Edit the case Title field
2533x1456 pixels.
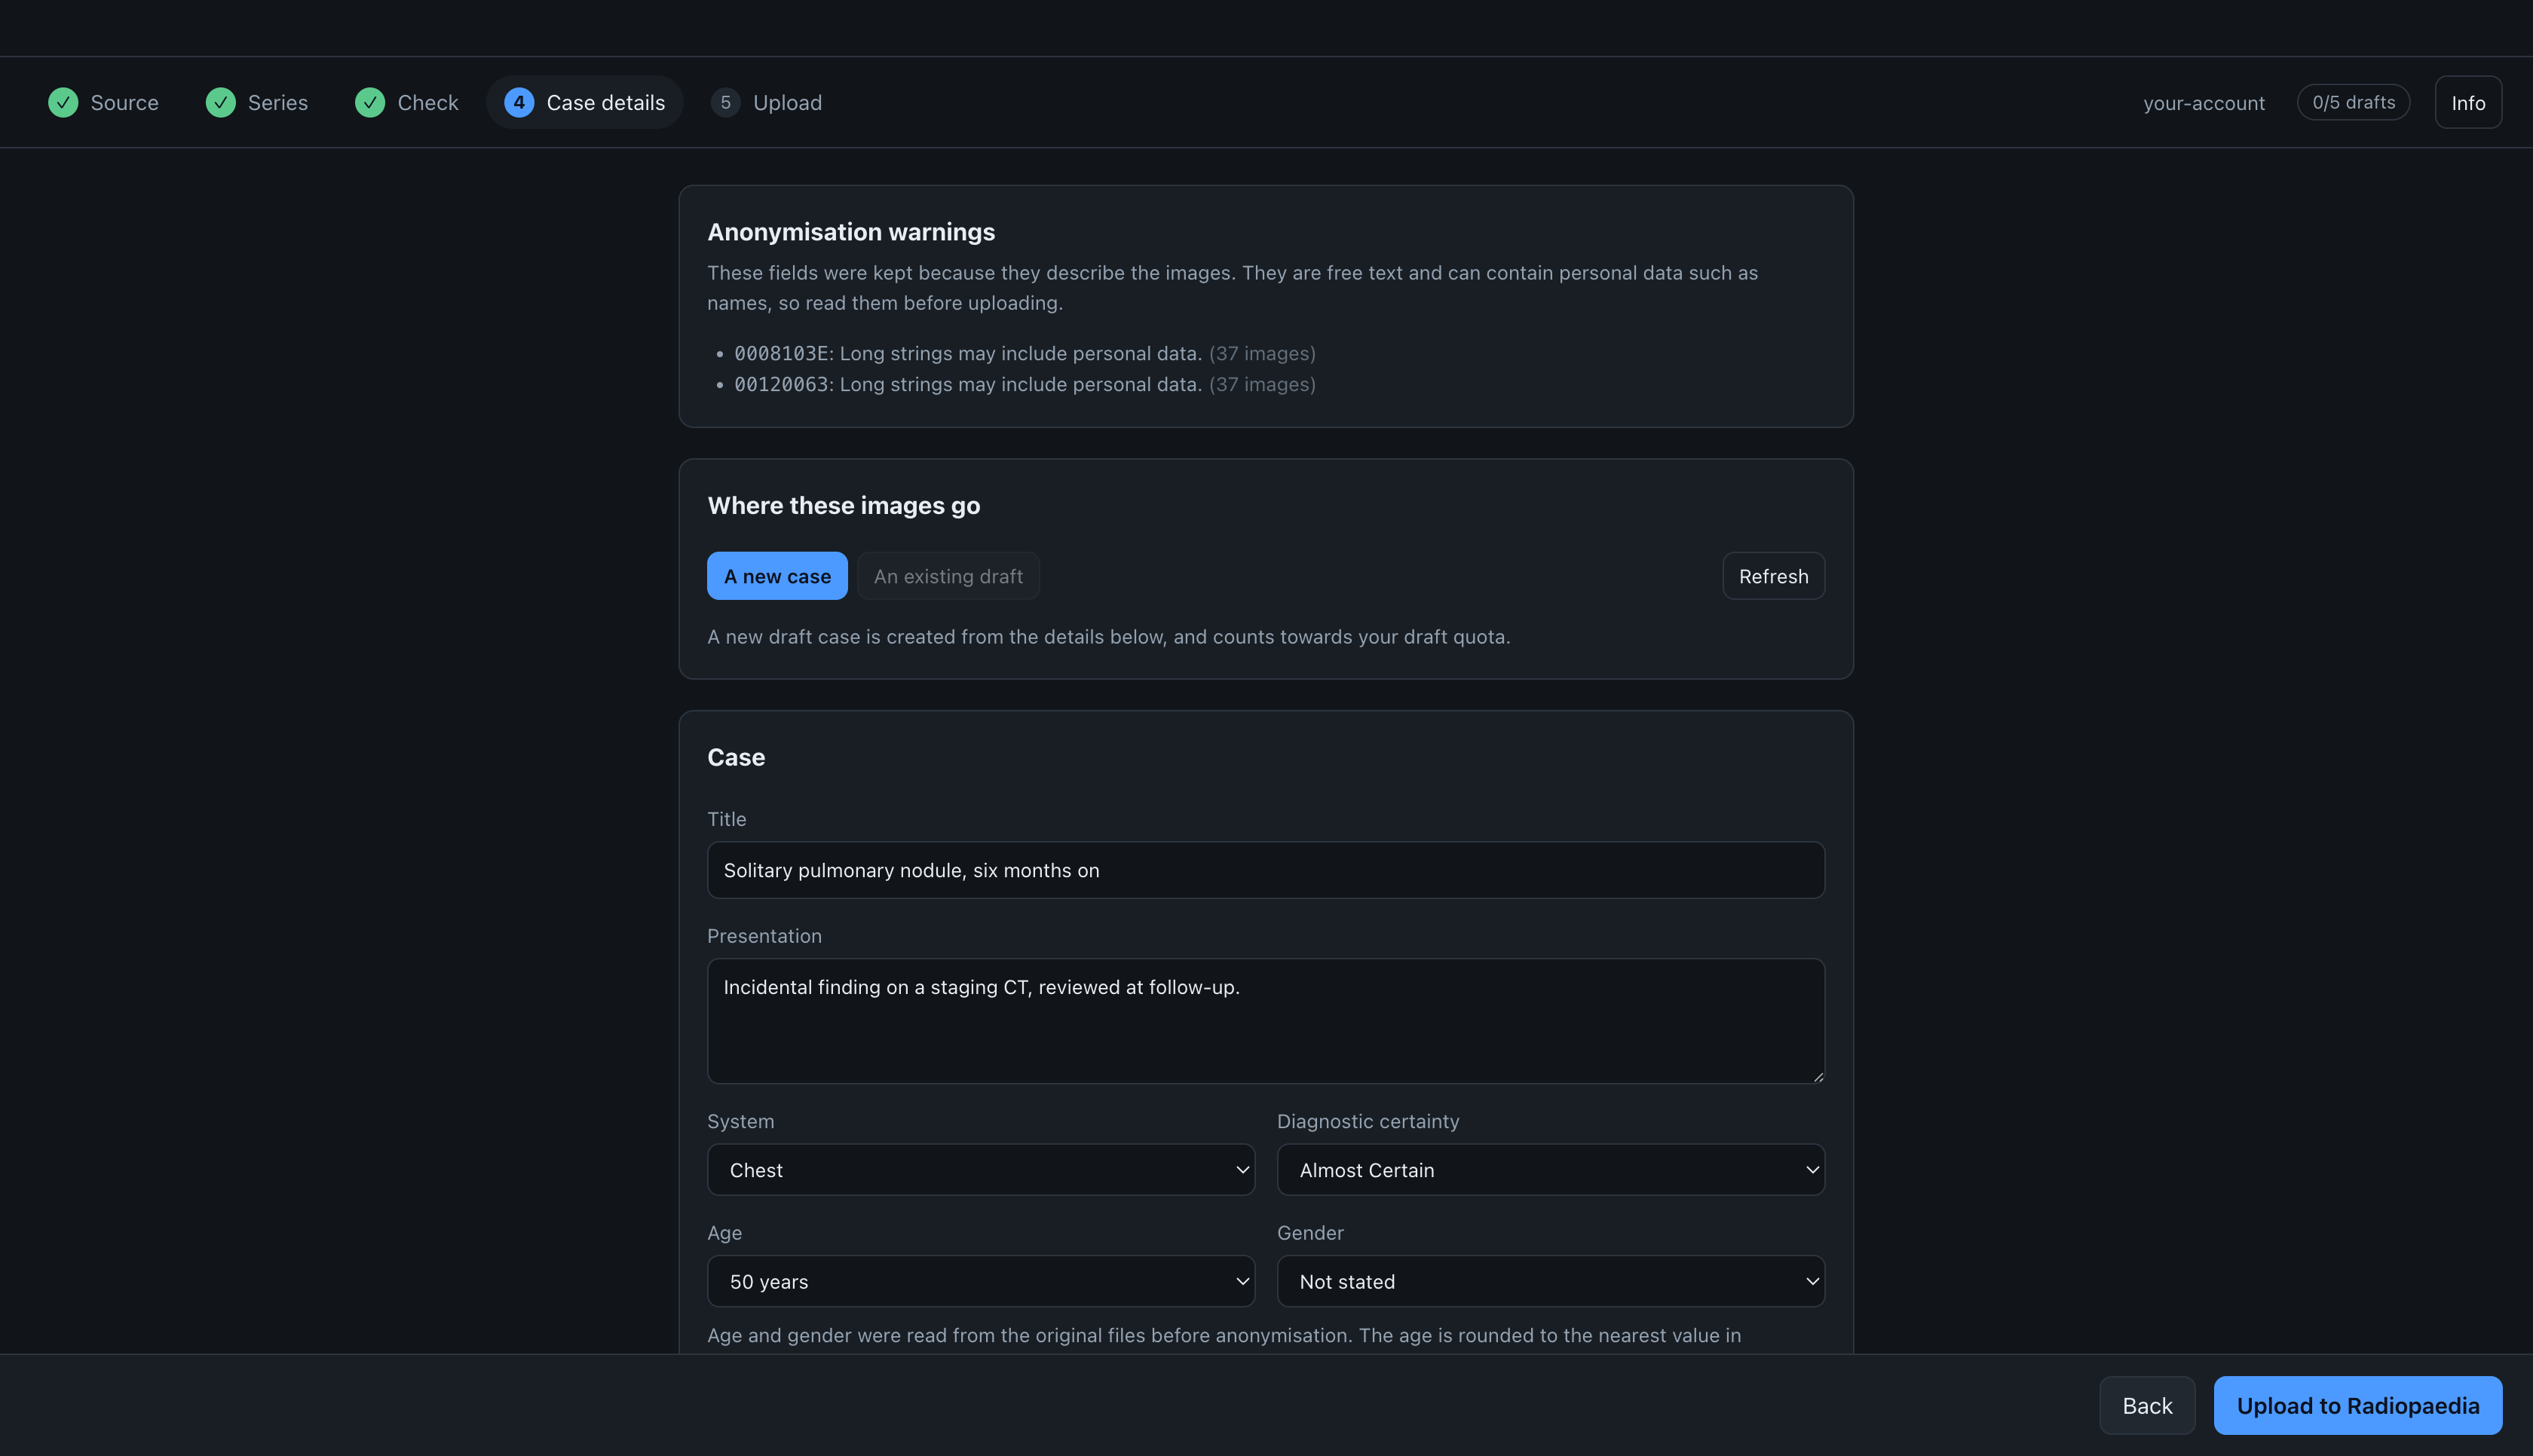[1266, 870]
